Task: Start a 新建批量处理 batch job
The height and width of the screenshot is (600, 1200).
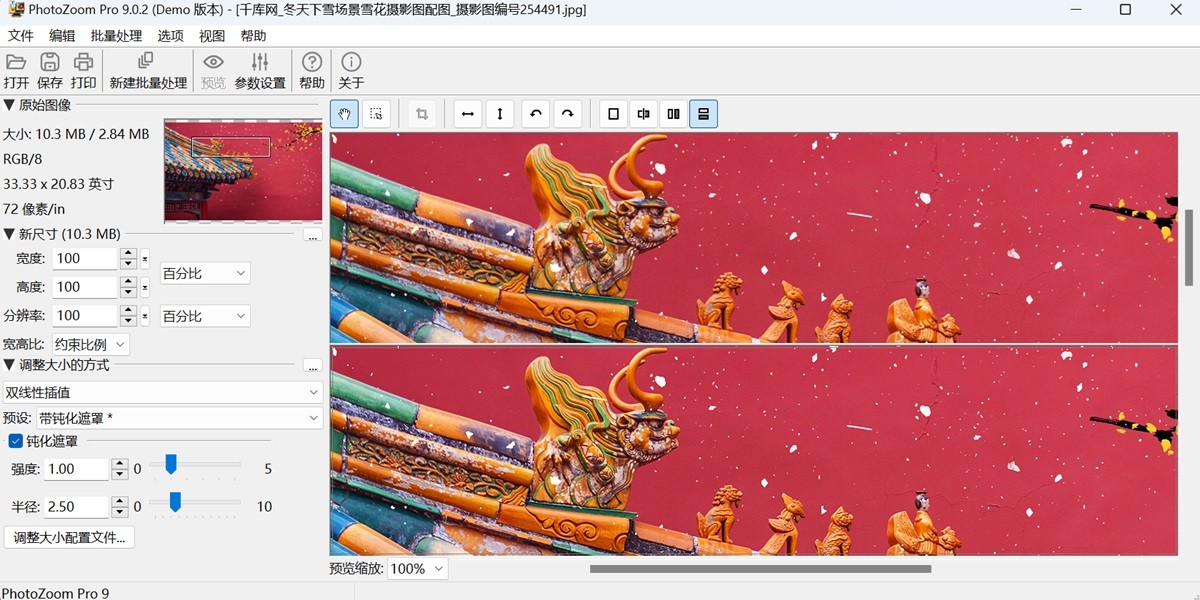Action: coord(148,70)
